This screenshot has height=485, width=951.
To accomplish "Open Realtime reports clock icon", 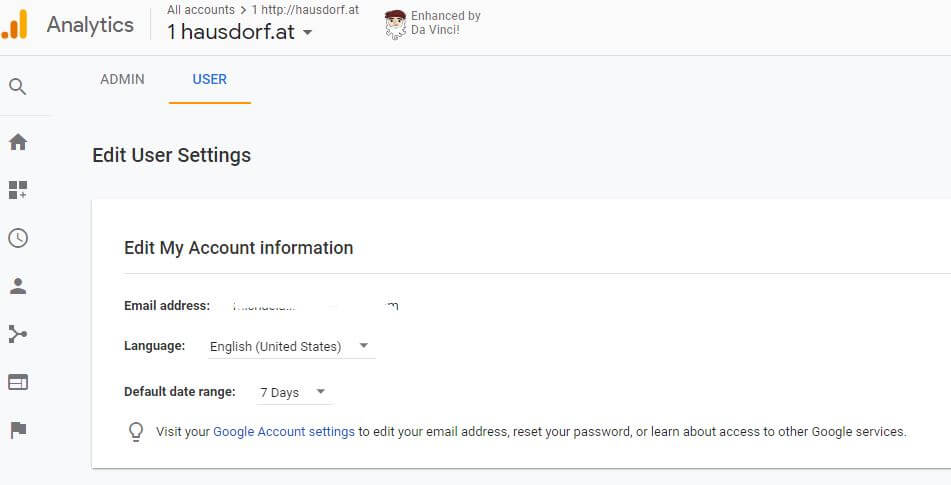I will click(17, 238).
